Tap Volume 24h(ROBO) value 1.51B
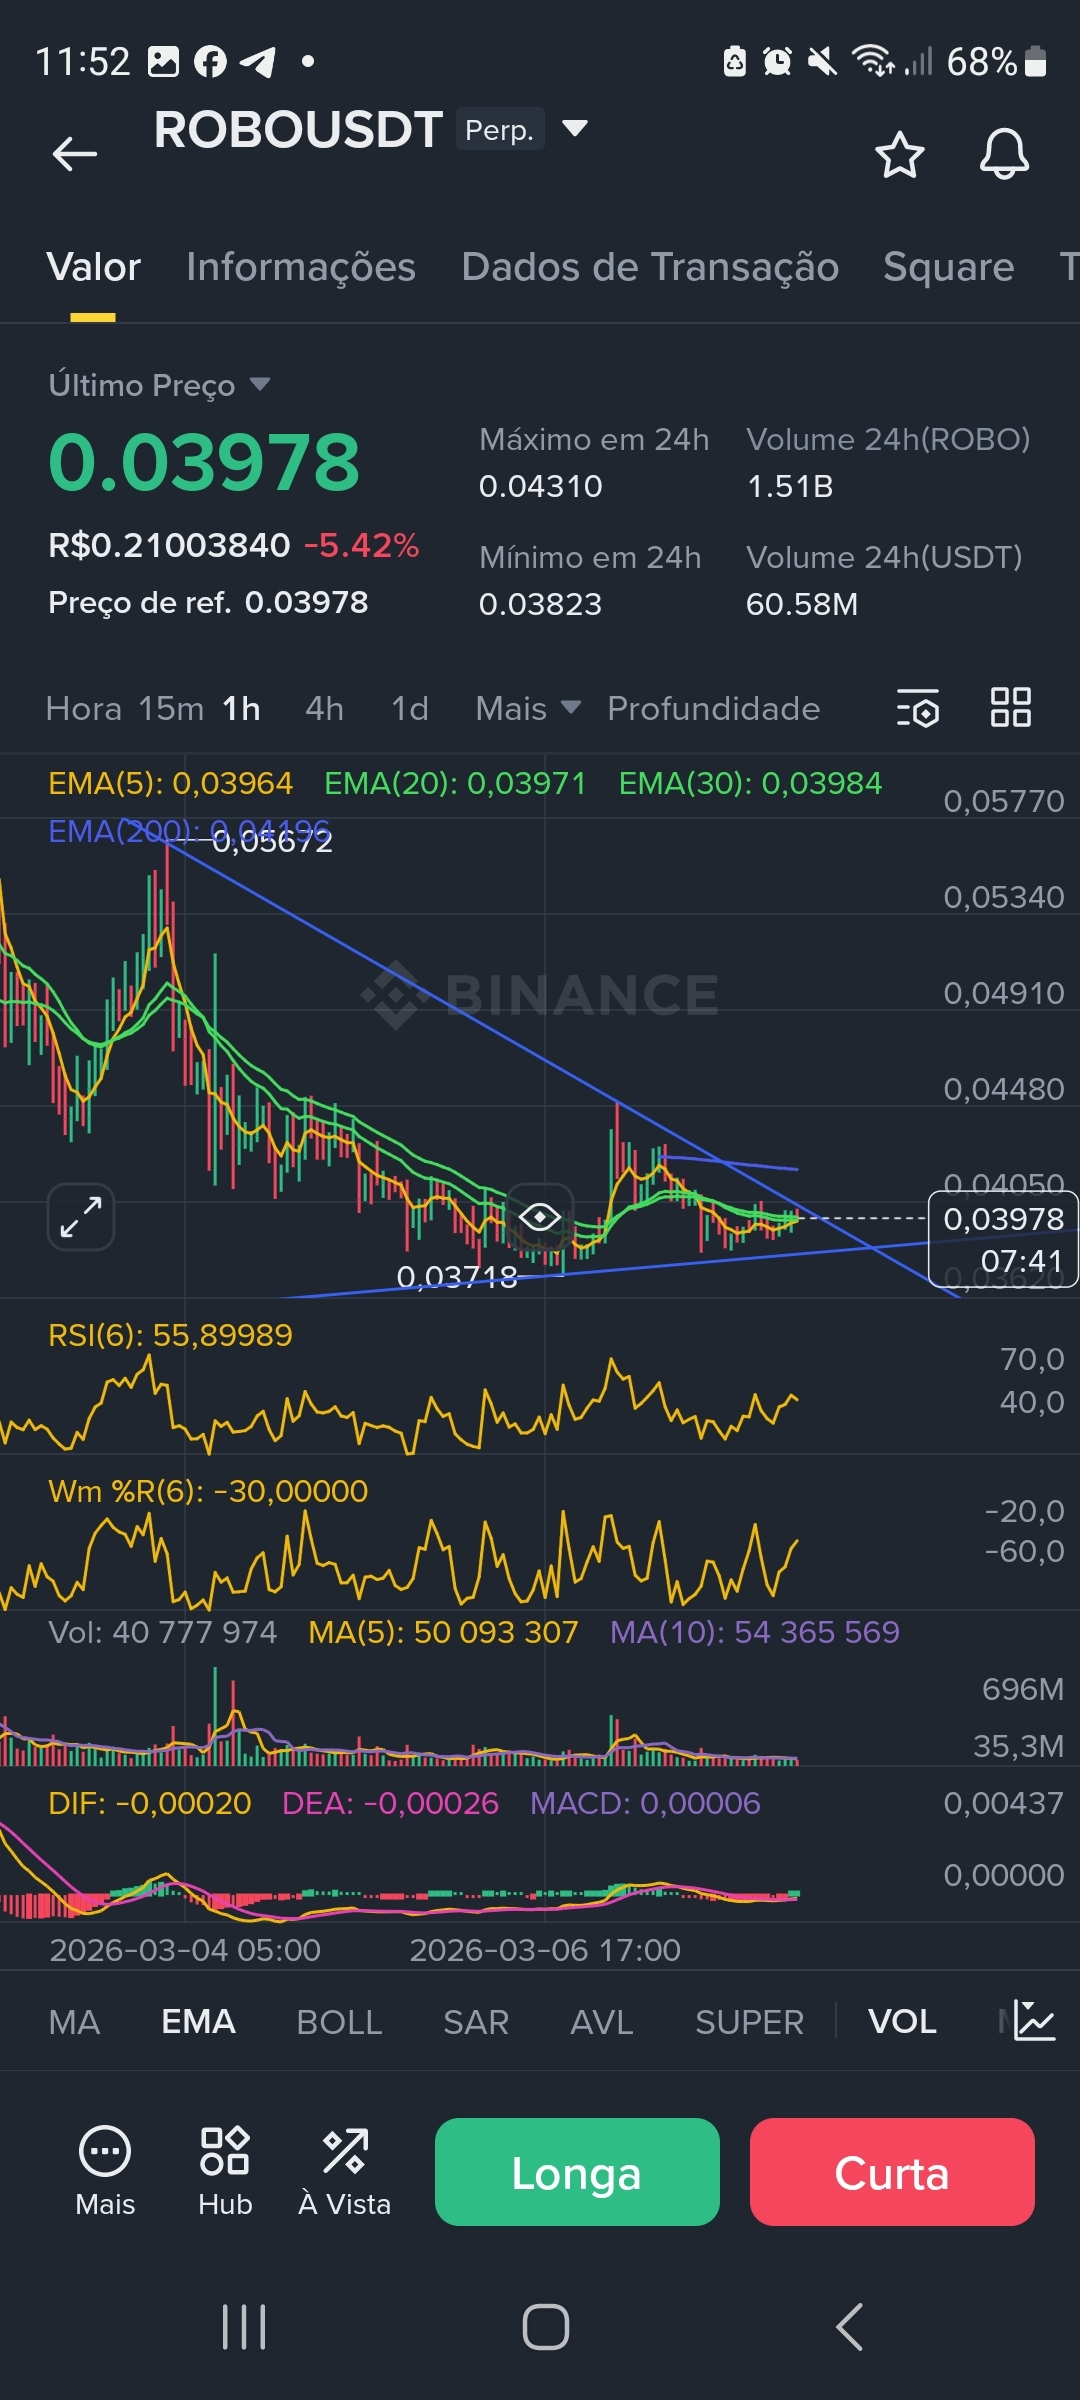 pos(790,486)
